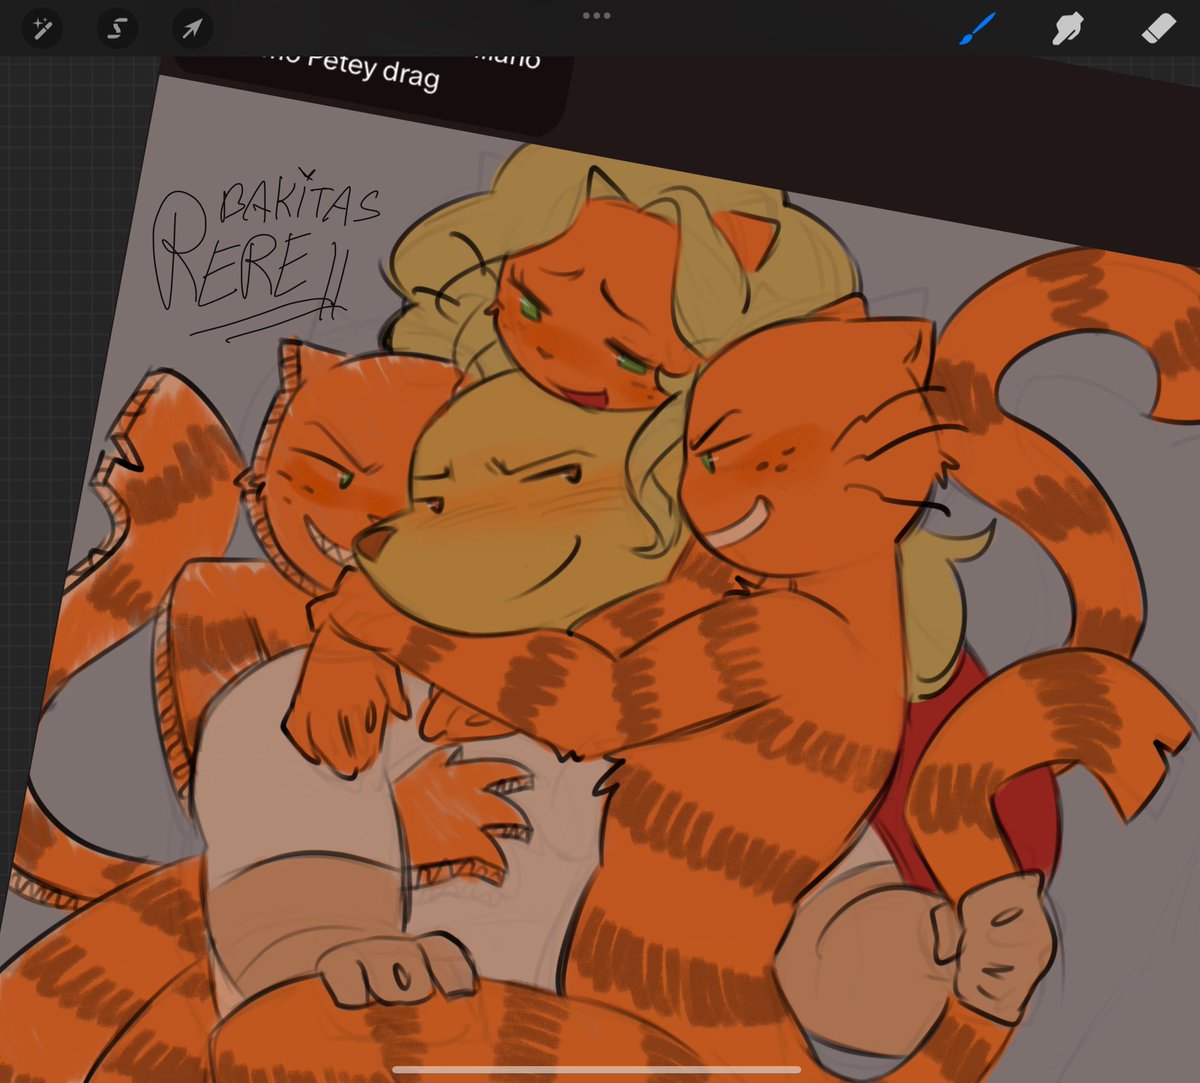The width and height of the screenshot is (1200, 1083).
Task: Activate the Transform arrow tool
Action: point(192,29)
